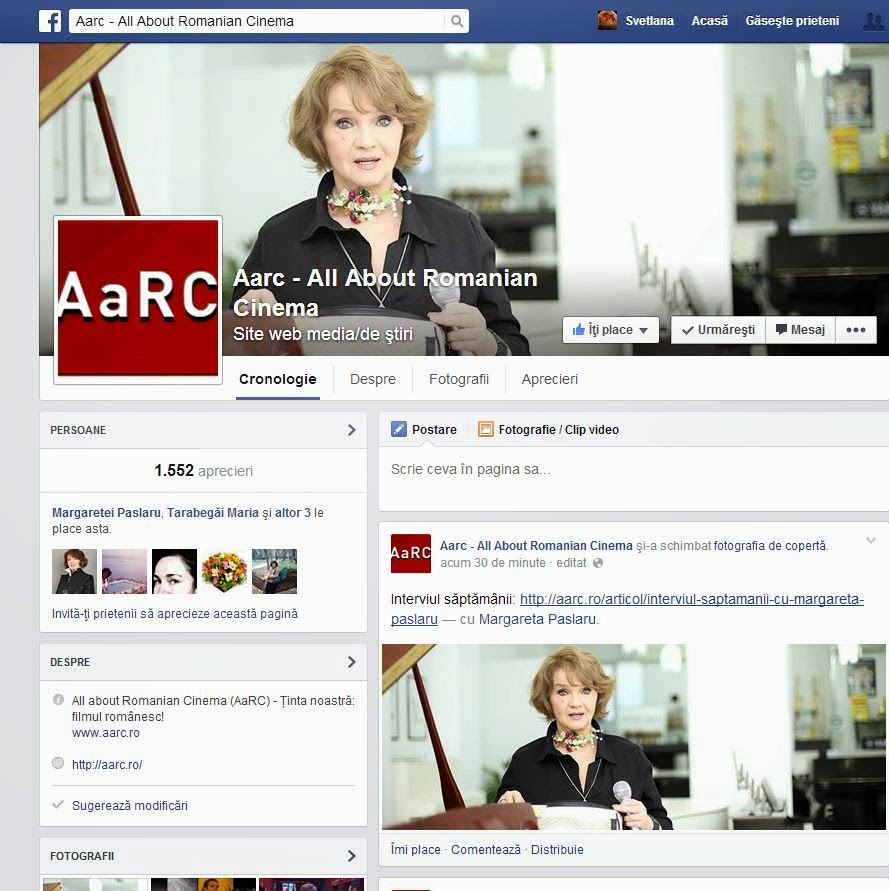
Task: Click the search magnifier icon
Action: click(x=456, y=21)
